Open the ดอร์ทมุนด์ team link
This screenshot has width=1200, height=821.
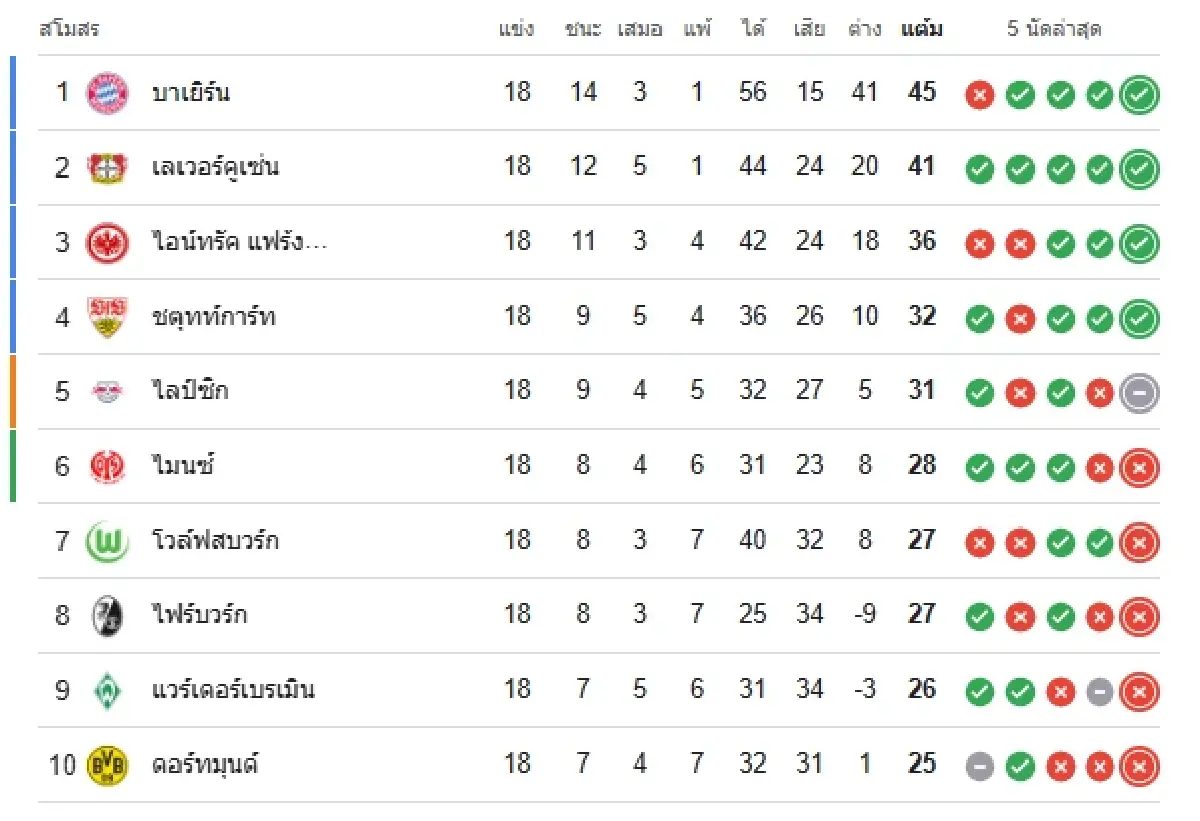tap(205, 766)
